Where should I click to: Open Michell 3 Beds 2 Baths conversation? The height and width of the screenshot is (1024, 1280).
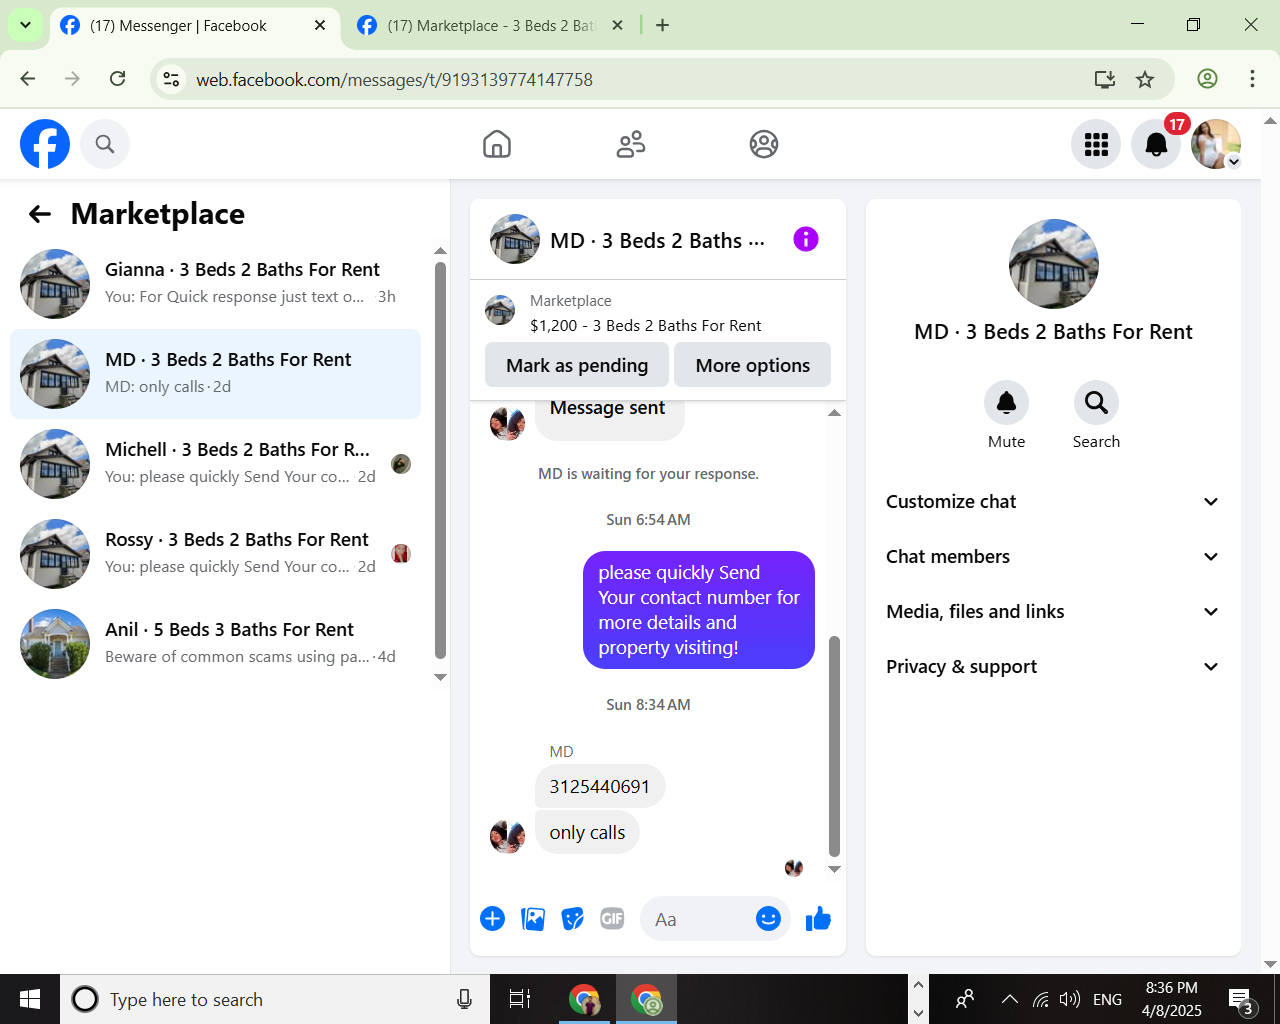pyautogui.click(x=215, y=463)
